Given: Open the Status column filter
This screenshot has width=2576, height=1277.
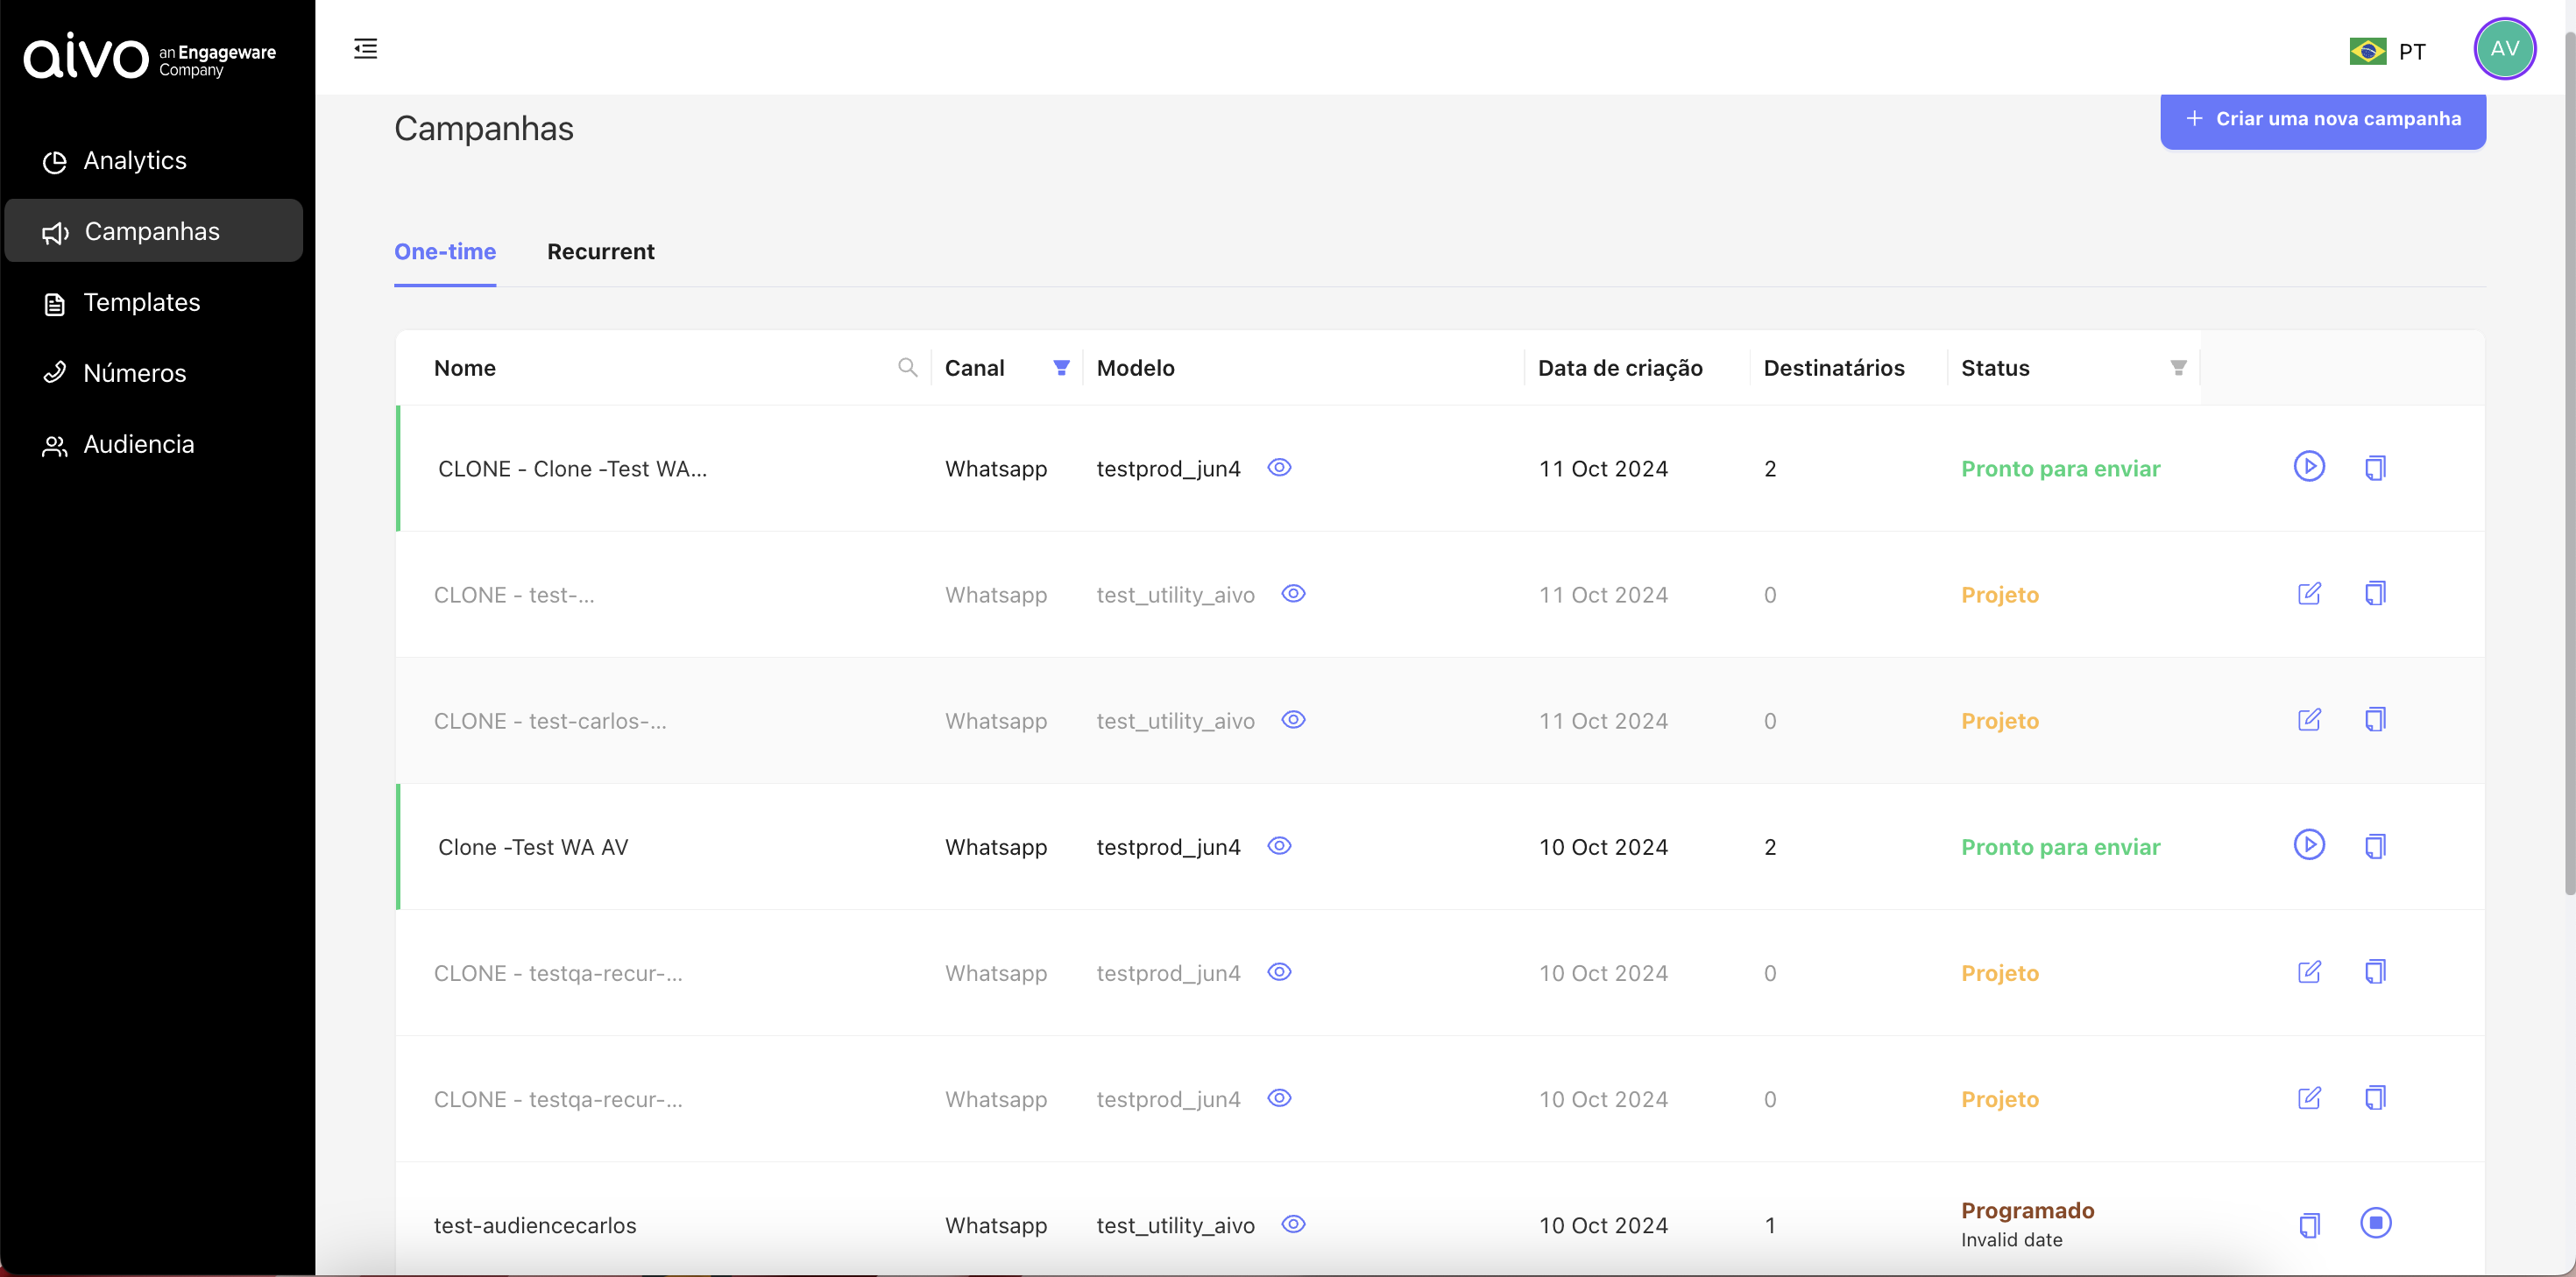Looking at the screenshot, I should click(x=2177, y=367).
